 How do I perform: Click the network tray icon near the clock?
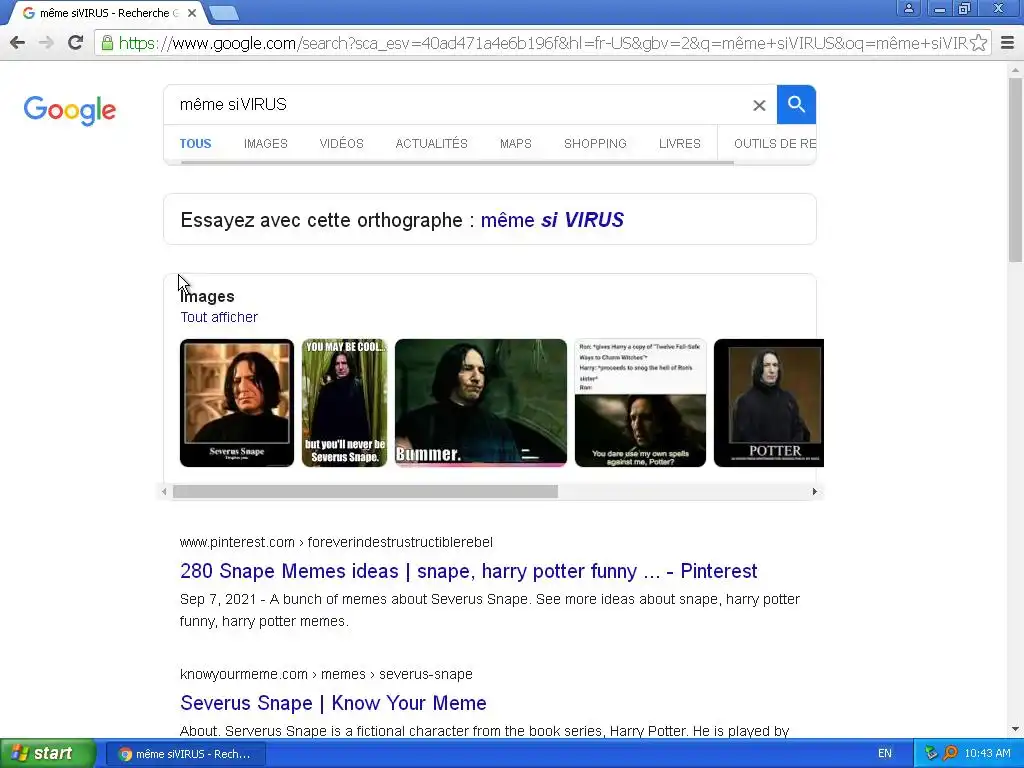pyautogui.click(x=931, y=753)
